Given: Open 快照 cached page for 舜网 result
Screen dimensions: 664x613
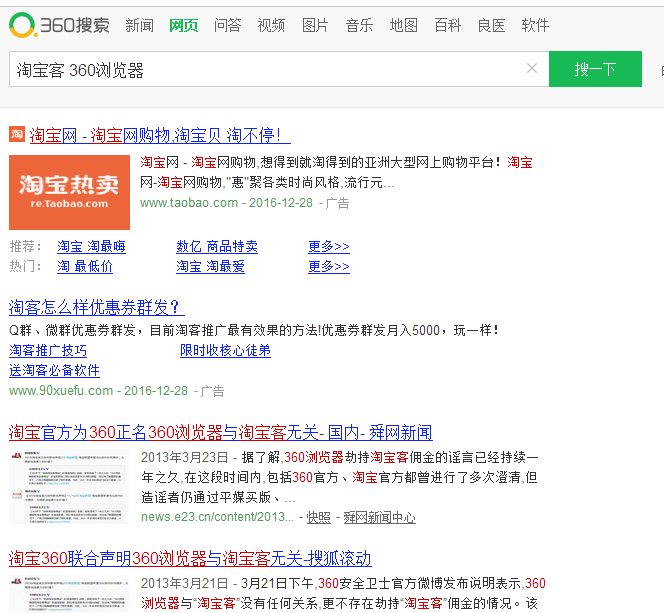Looking at the screenshot, I should [x=318, y=517].
